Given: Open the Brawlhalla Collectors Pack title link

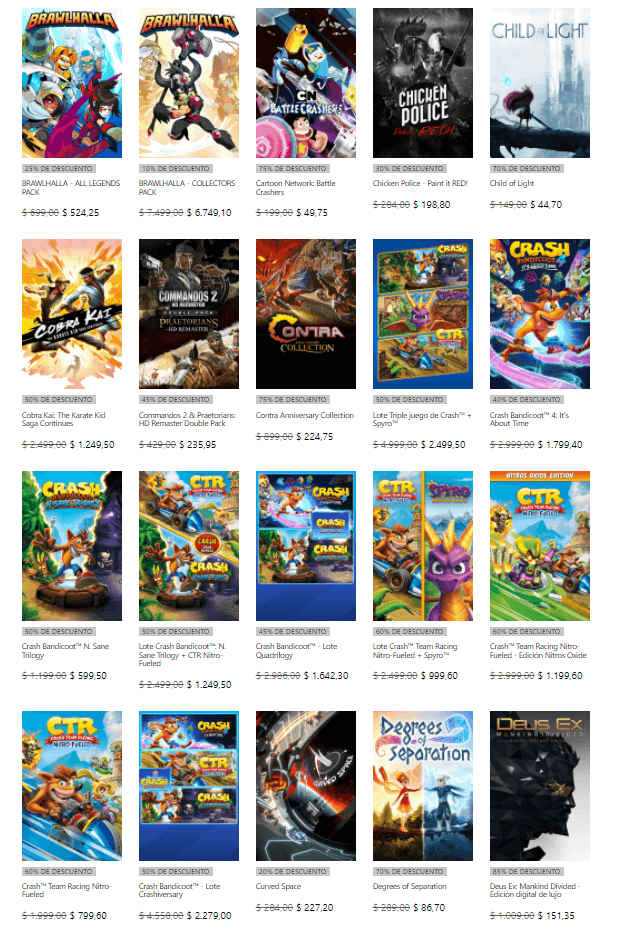Looking at the screenshot, I should [187, 188].
